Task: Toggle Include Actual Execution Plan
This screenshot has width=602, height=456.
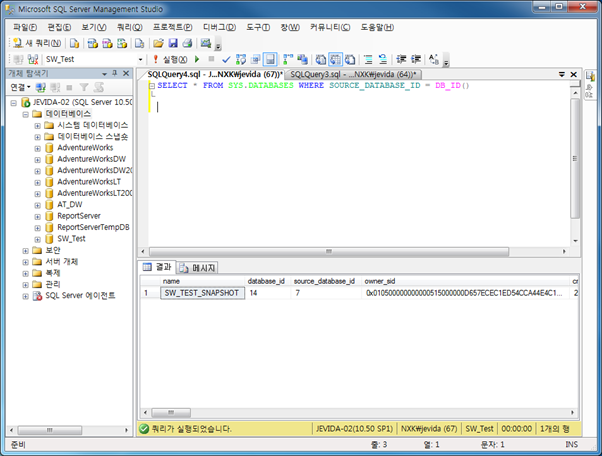Action: click(288, 59)
